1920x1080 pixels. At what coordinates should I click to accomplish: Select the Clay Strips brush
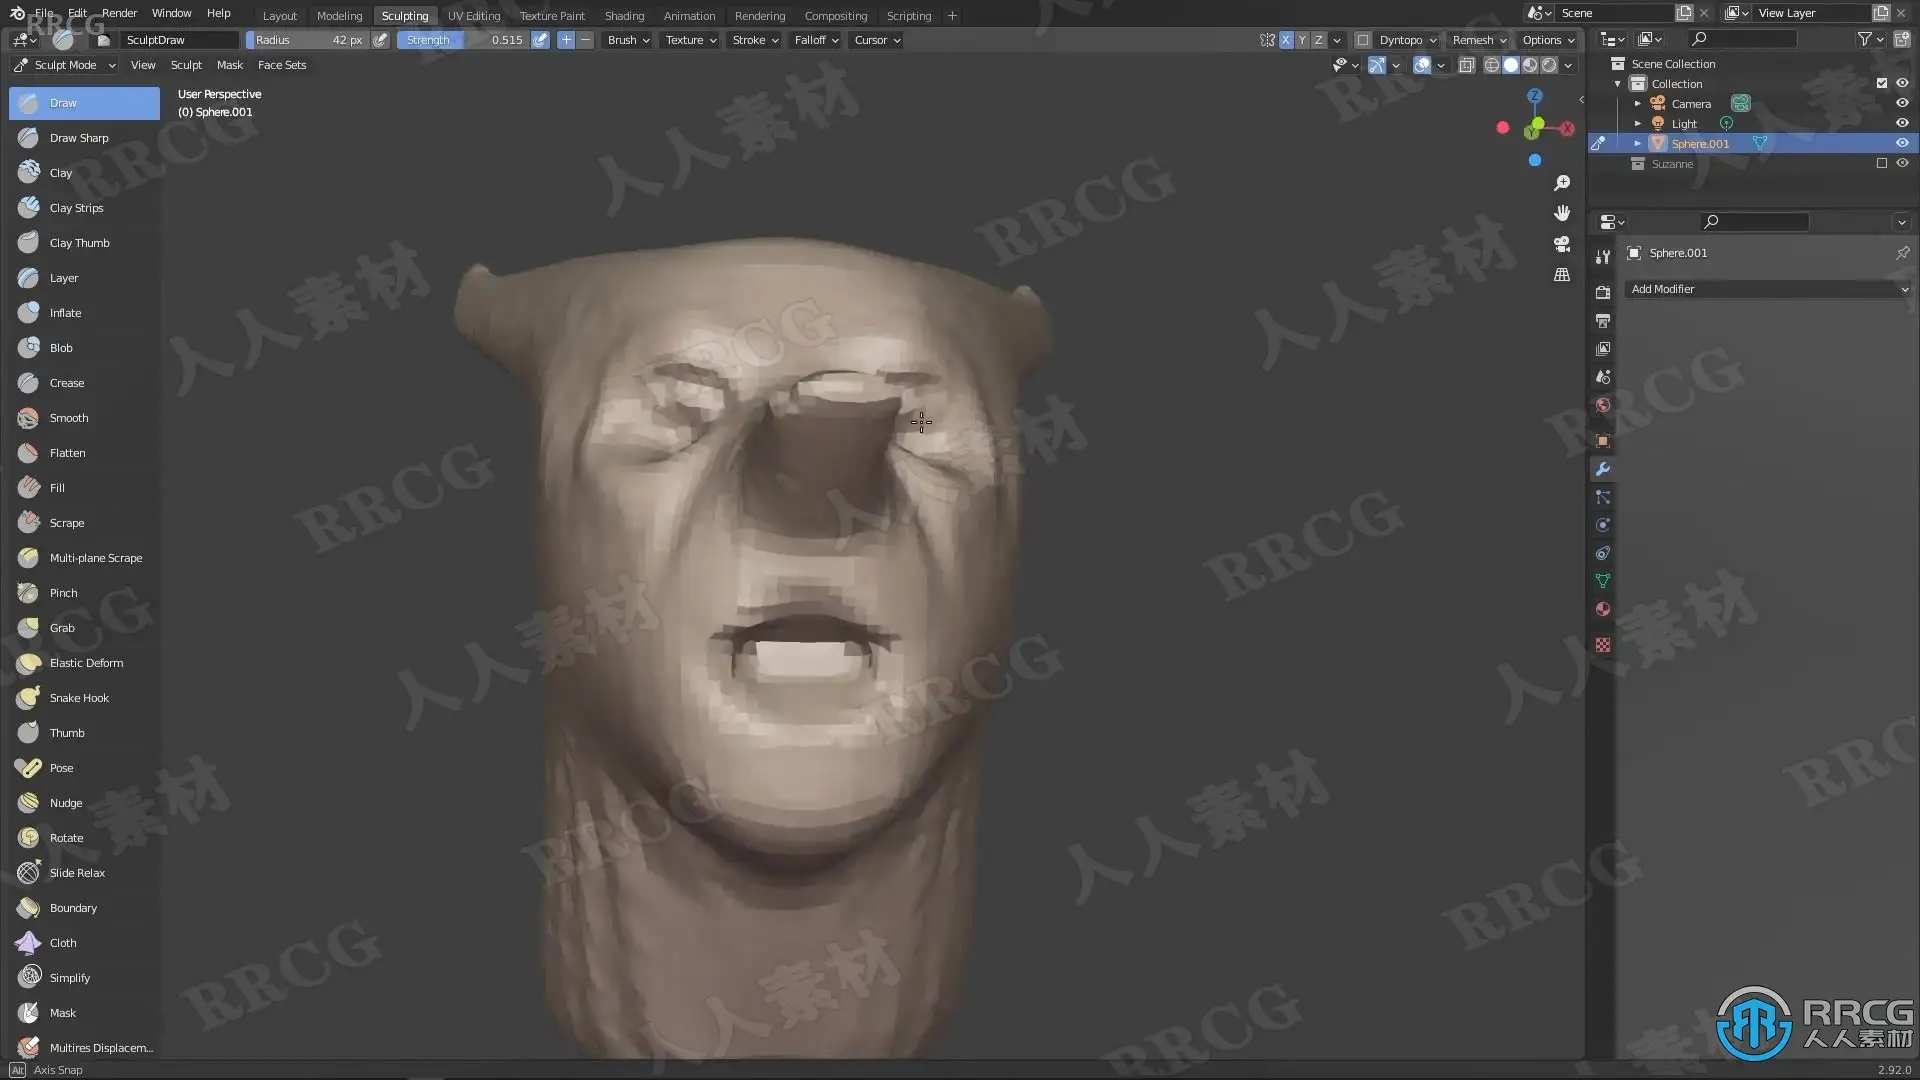(76, 208)
